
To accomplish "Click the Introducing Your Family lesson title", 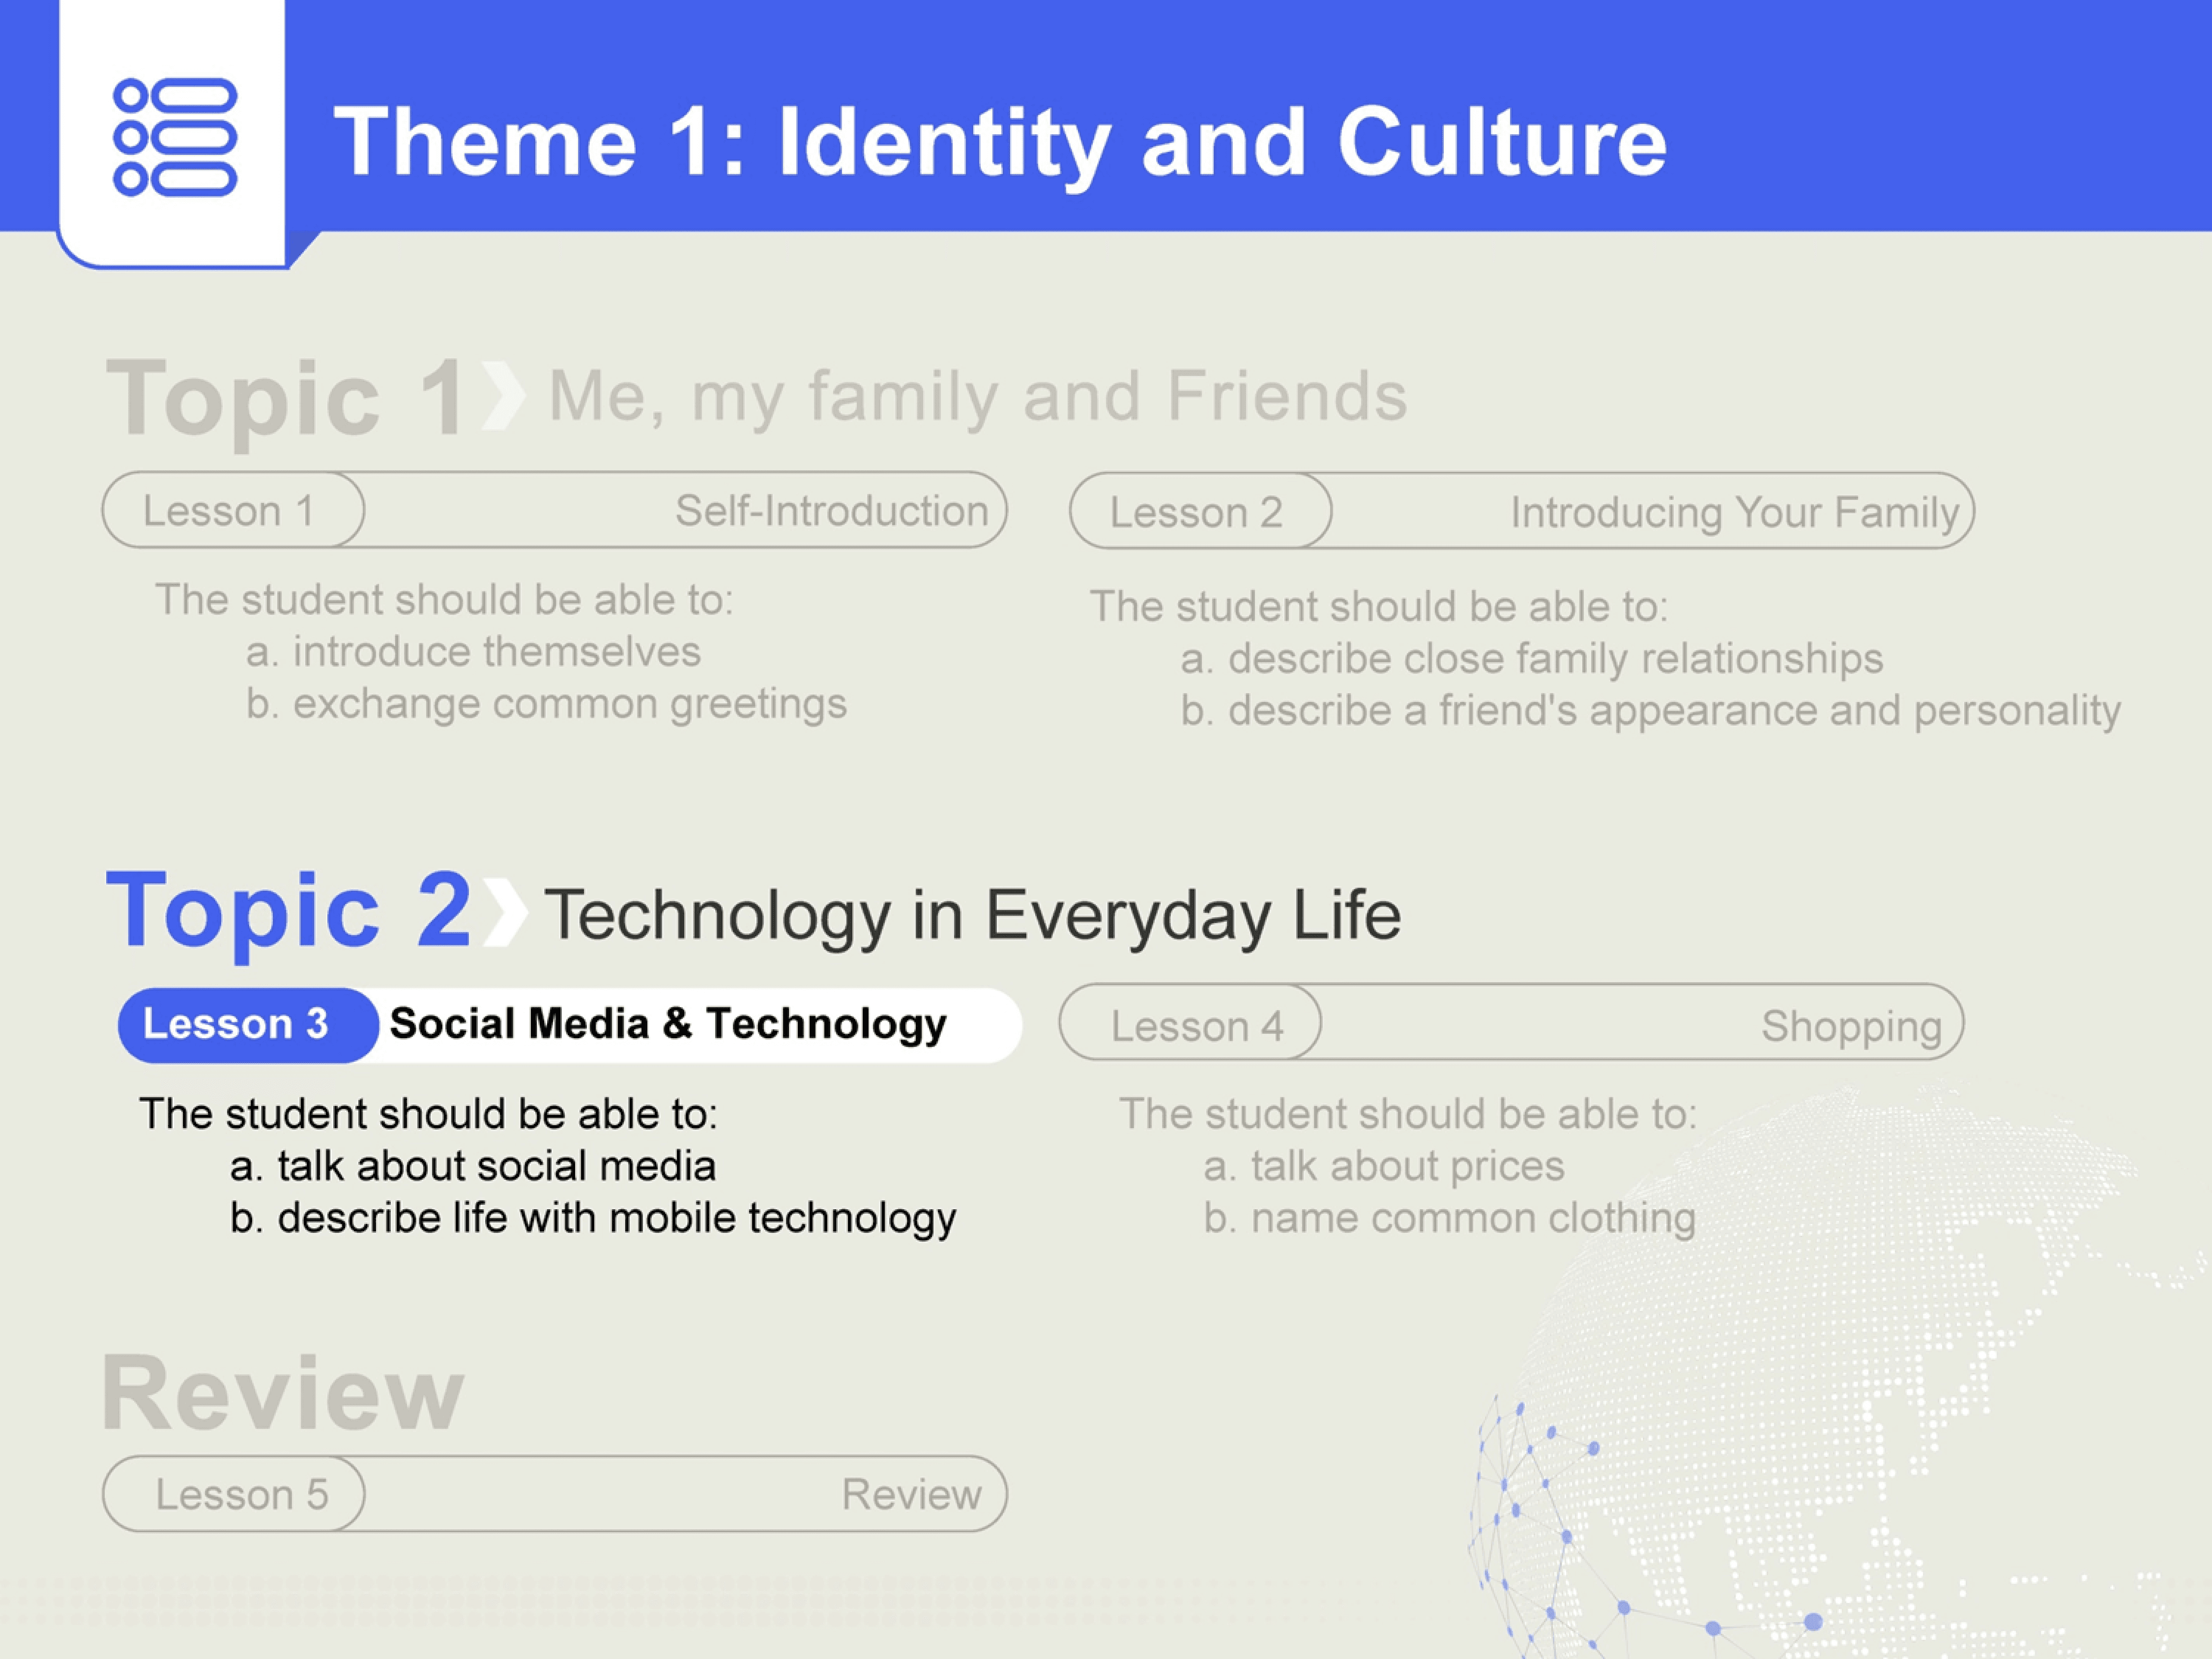I will [x=1735, y=513].
